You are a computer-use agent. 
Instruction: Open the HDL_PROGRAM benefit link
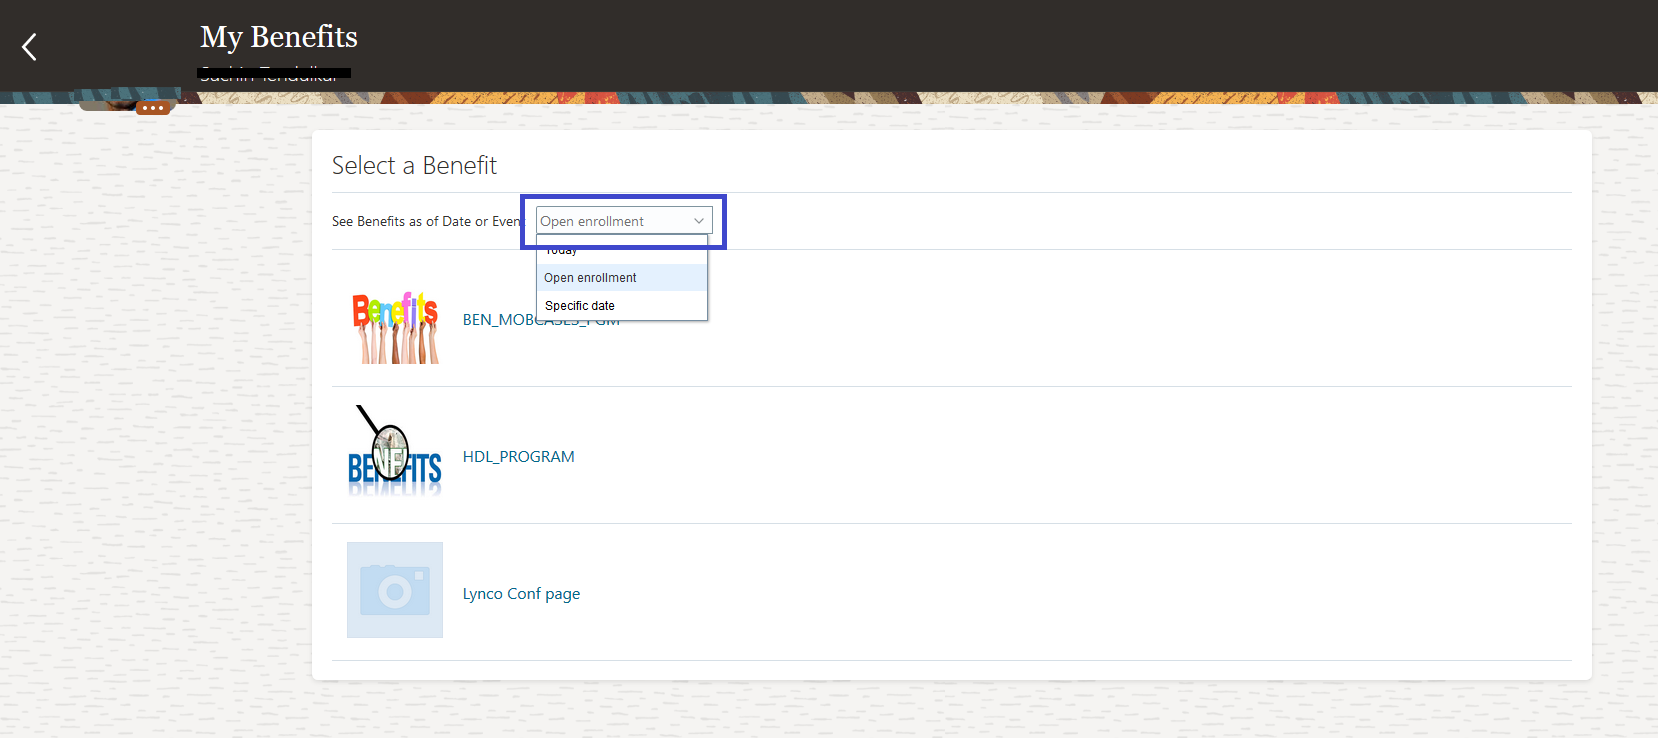(518, 457)
